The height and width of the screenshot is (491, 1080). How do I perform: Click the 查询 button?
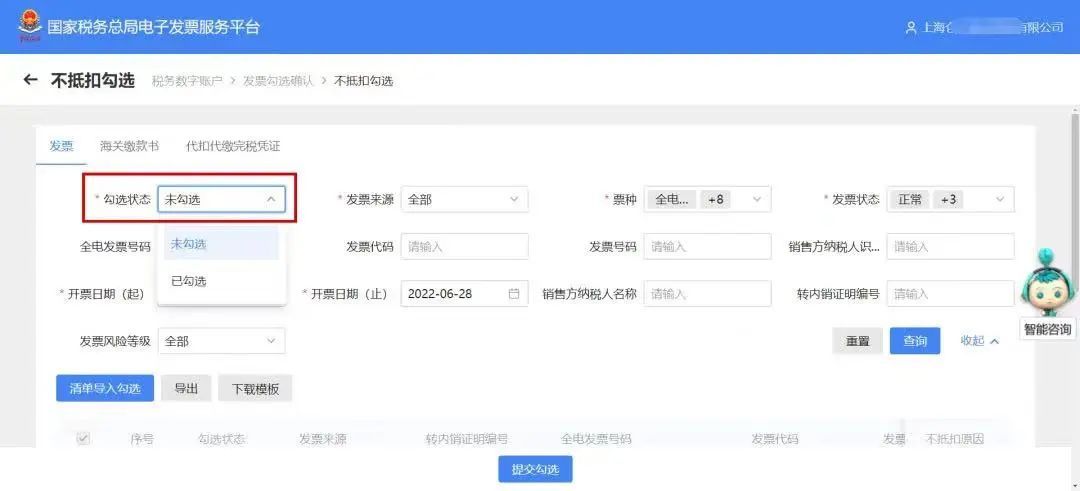point(915,341)
